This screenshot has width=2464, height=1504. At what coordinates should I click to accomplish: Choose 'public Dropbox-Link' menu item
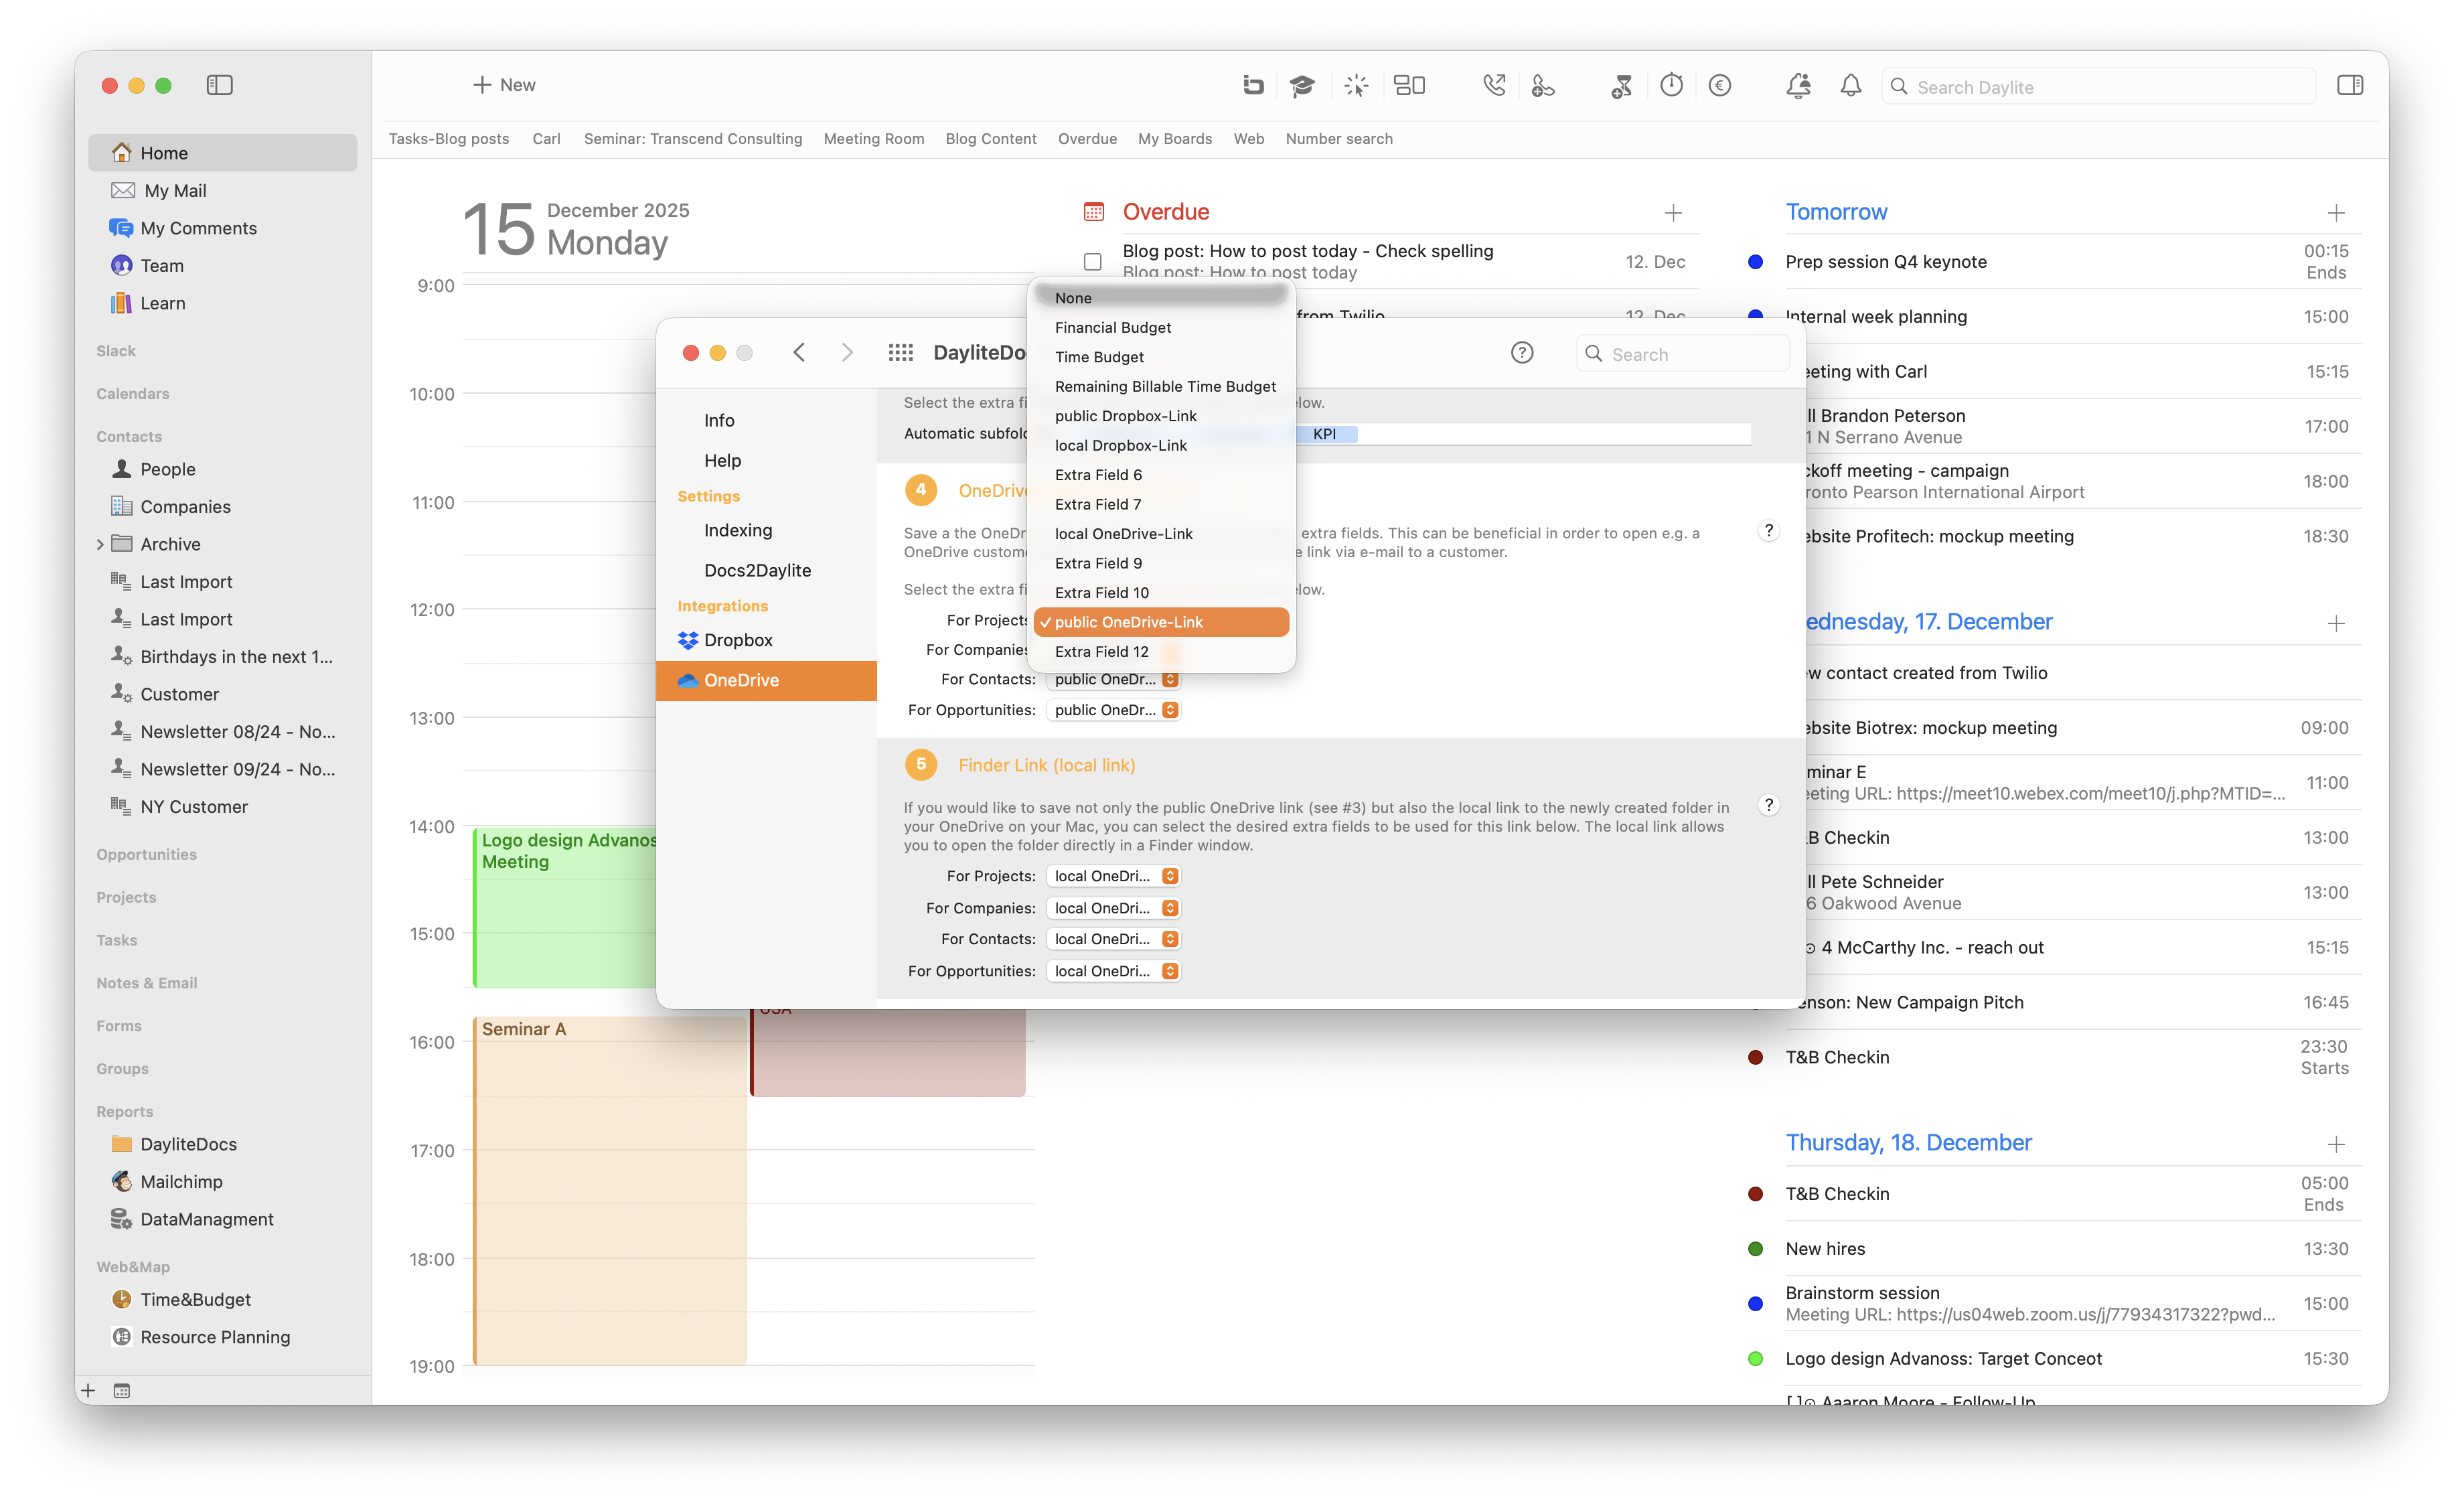click(x=1161, y=416)
